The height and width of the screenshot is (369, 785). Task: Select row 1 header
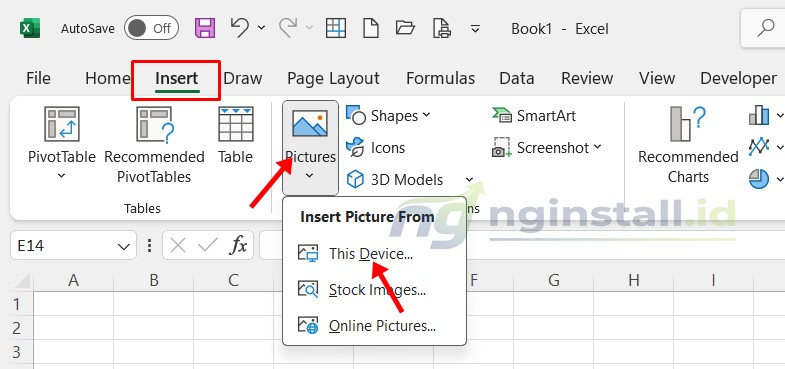[x=17, y=303]
